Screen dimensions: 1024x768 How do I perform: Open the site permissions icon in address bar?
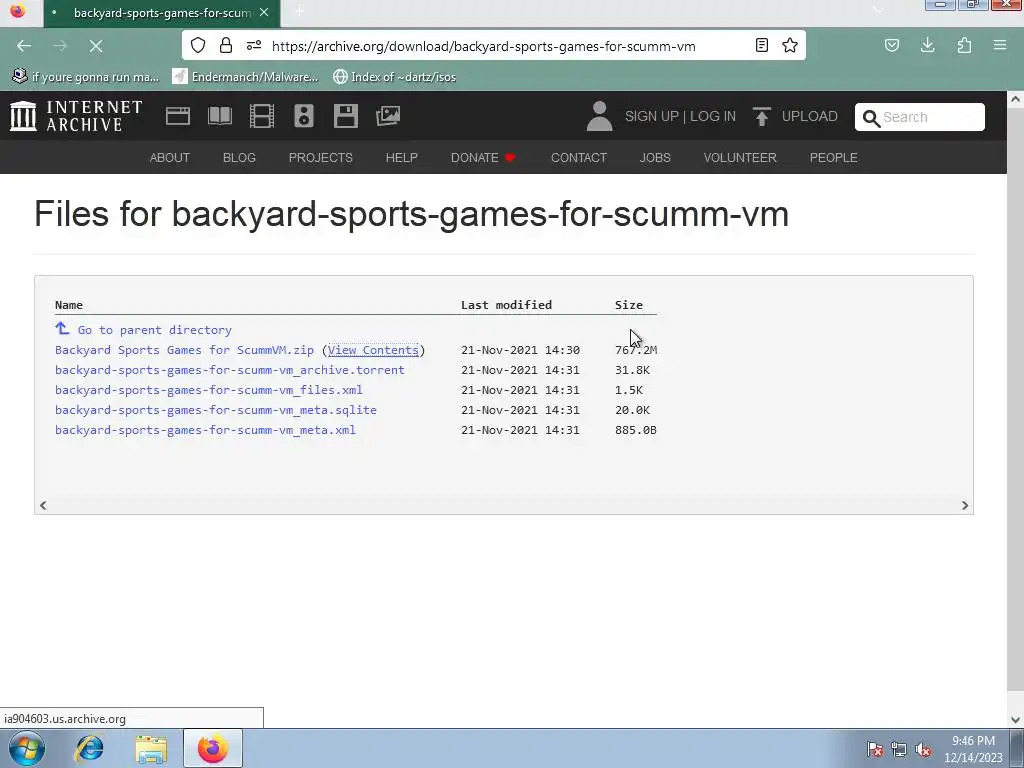pyautogui.click(x=254, y=45)
